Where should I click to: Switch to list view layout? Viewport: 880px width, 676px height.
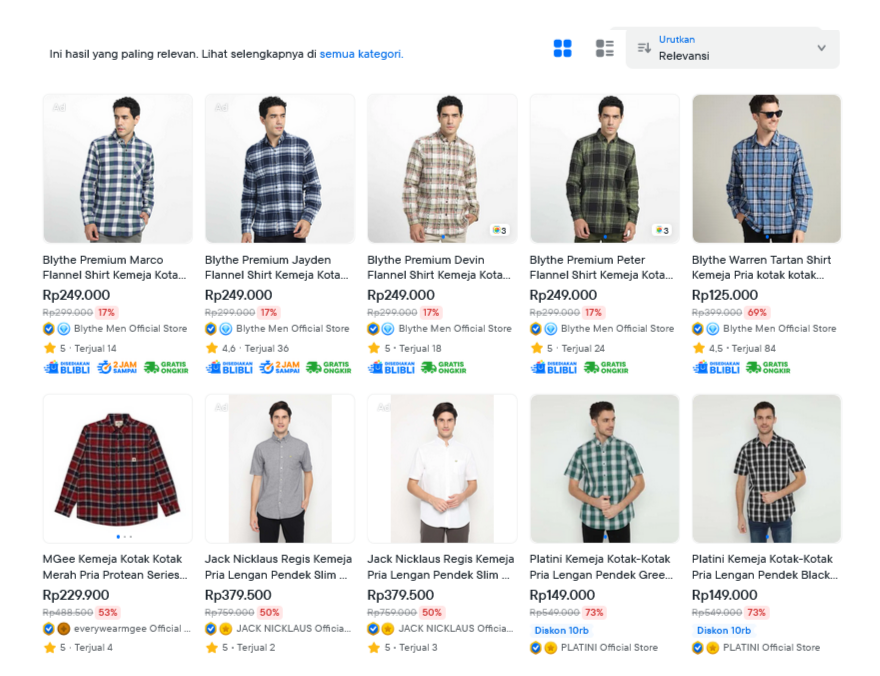click(x=604, y=49)
